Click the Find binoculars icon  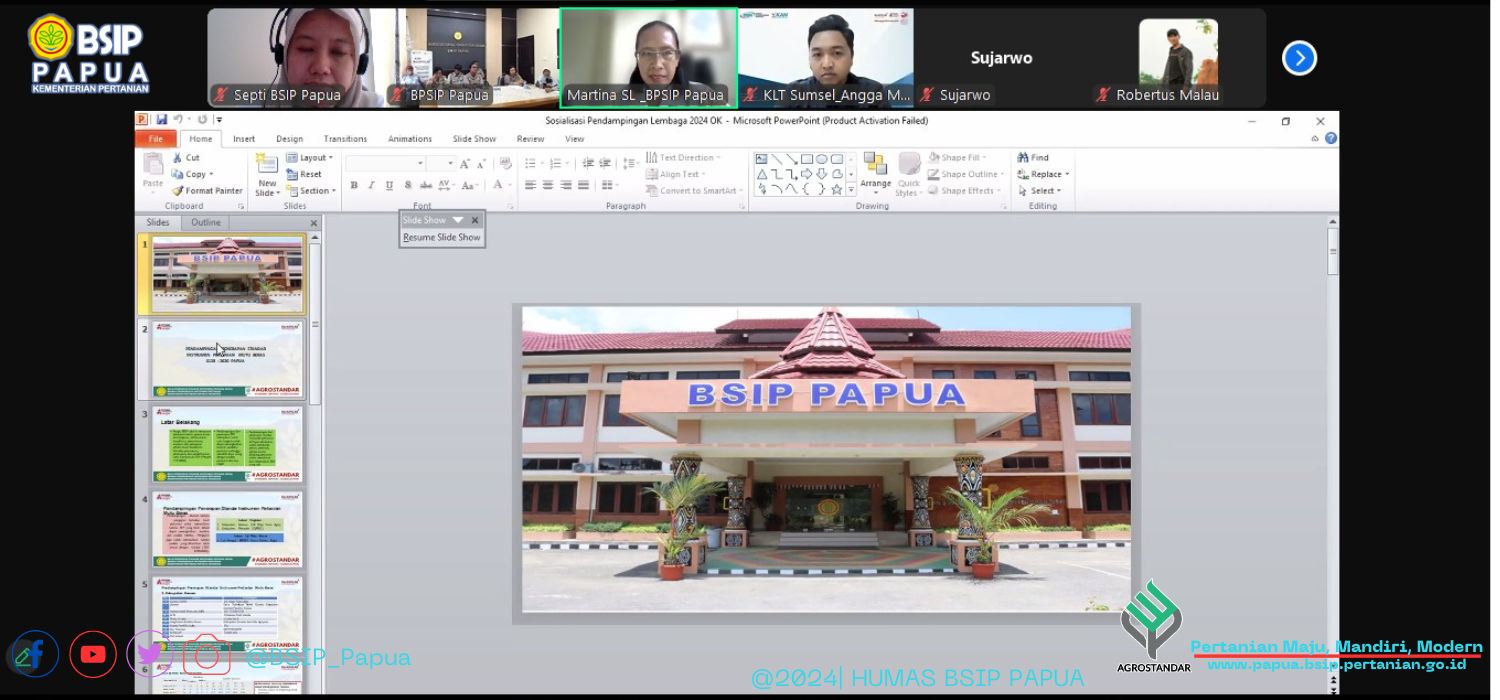[1023, 158]
